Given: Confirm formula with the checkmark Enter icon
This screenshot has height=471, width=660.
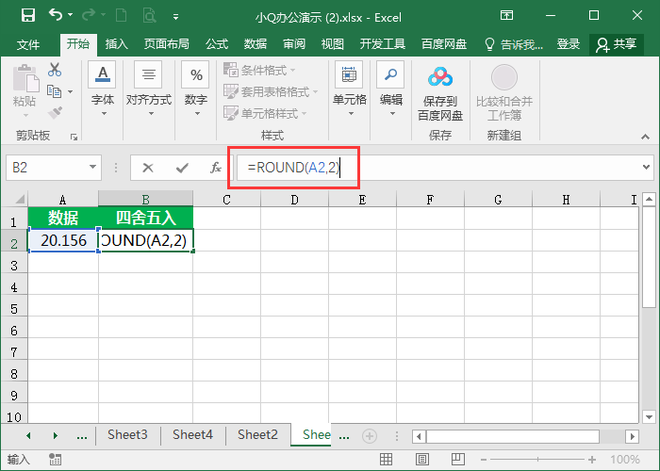Looking at the screenshot, I should click(181, 169).
